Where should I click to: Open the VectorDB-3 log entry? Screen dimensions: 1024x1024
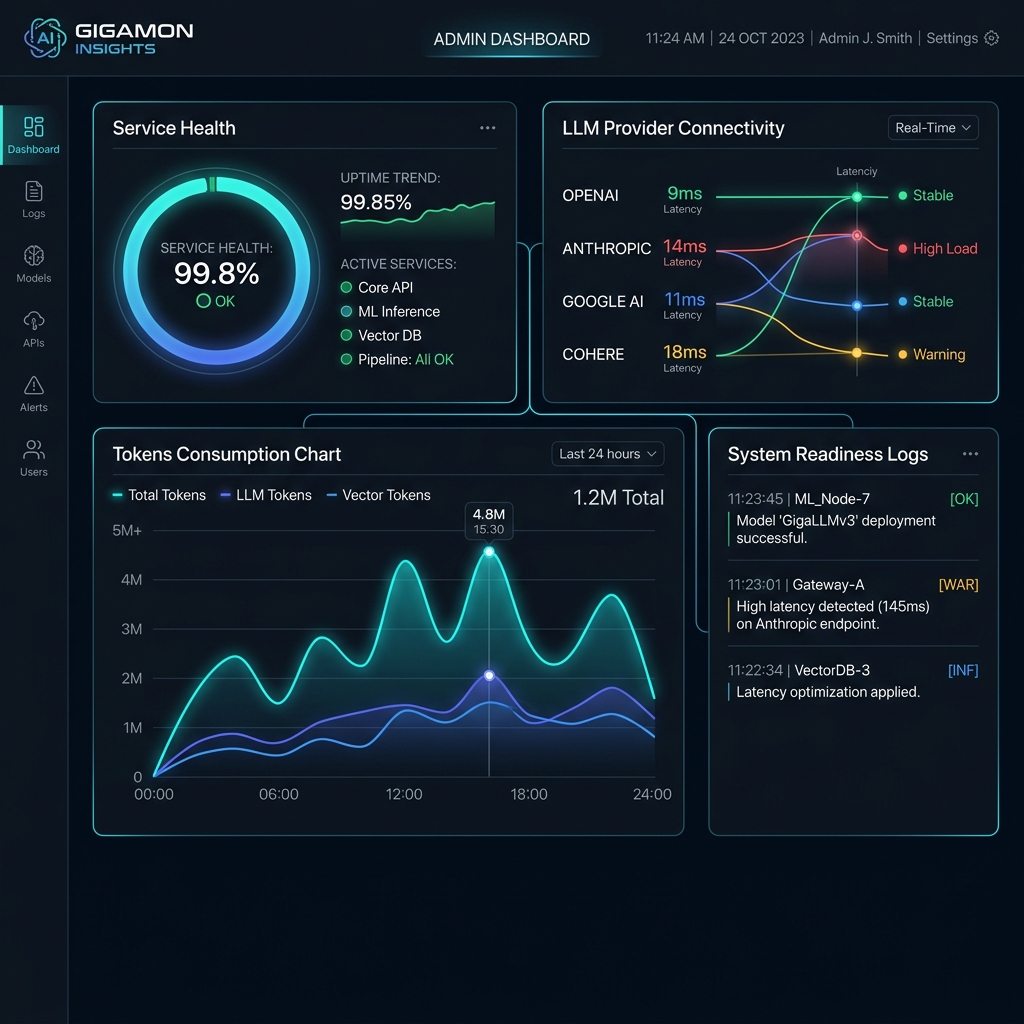(x=853, y=680)
